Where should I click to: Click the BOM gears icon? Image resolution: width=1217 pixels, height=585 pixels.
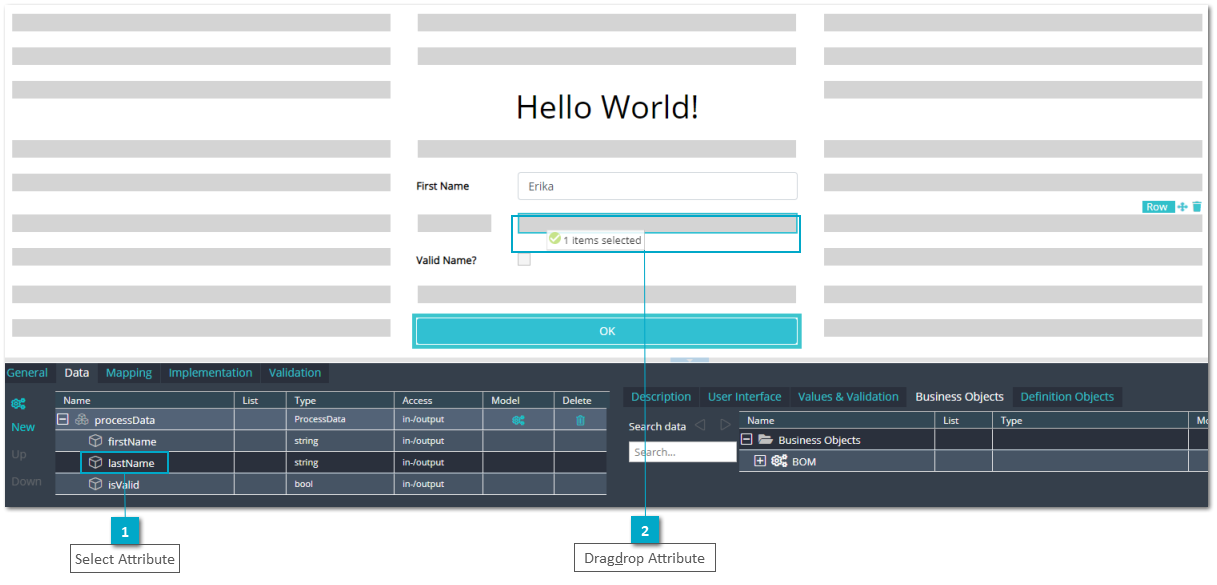coord(779,461)
